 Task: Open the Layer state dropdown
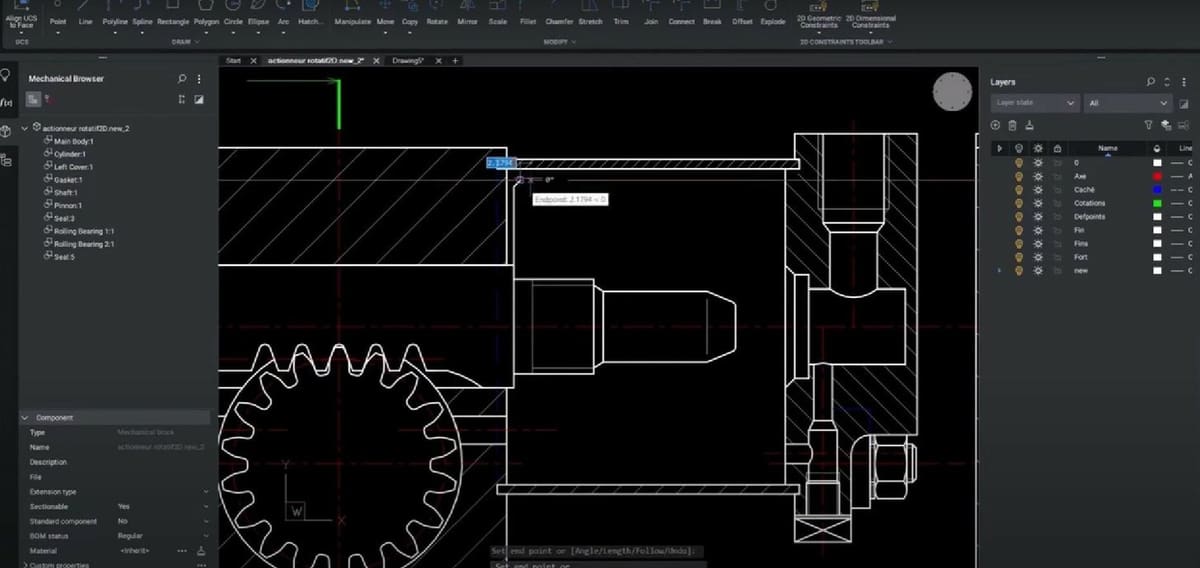click(1035, 103)
